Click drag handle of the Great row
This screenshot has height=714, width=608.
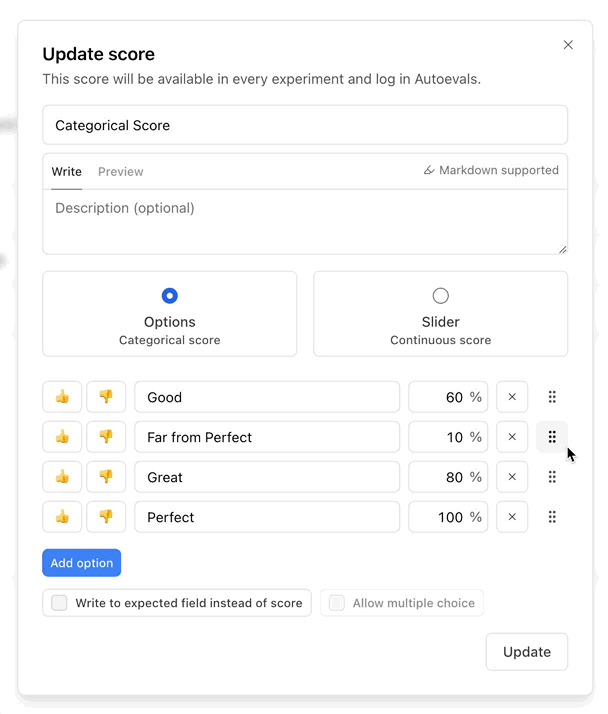(x=552, y=477)
